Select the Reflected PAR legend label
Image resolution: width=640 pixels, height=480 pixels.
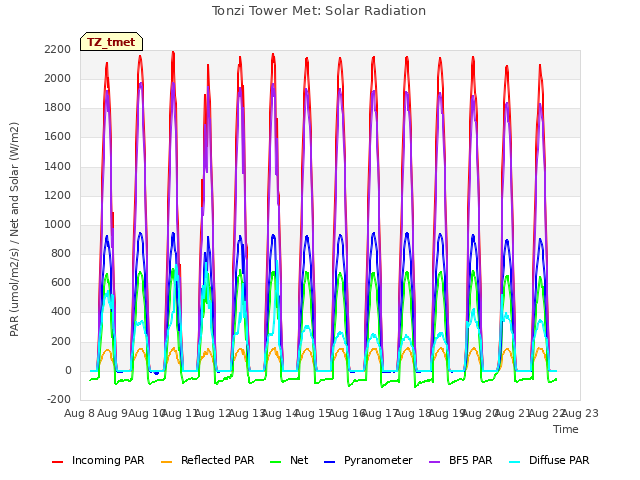tap(218, 460)
